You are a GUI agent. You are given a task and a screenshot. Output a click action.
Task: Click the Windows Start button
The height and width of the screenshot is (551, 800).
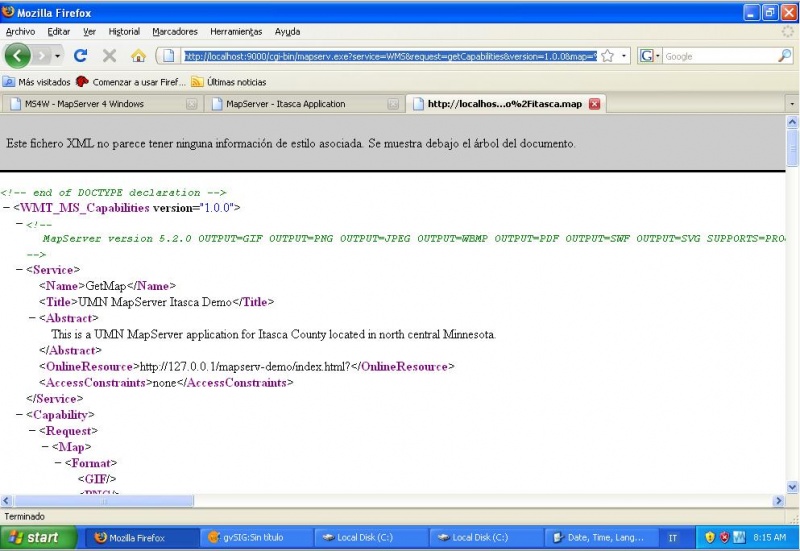pyautogui.click(x=38, y=538)
